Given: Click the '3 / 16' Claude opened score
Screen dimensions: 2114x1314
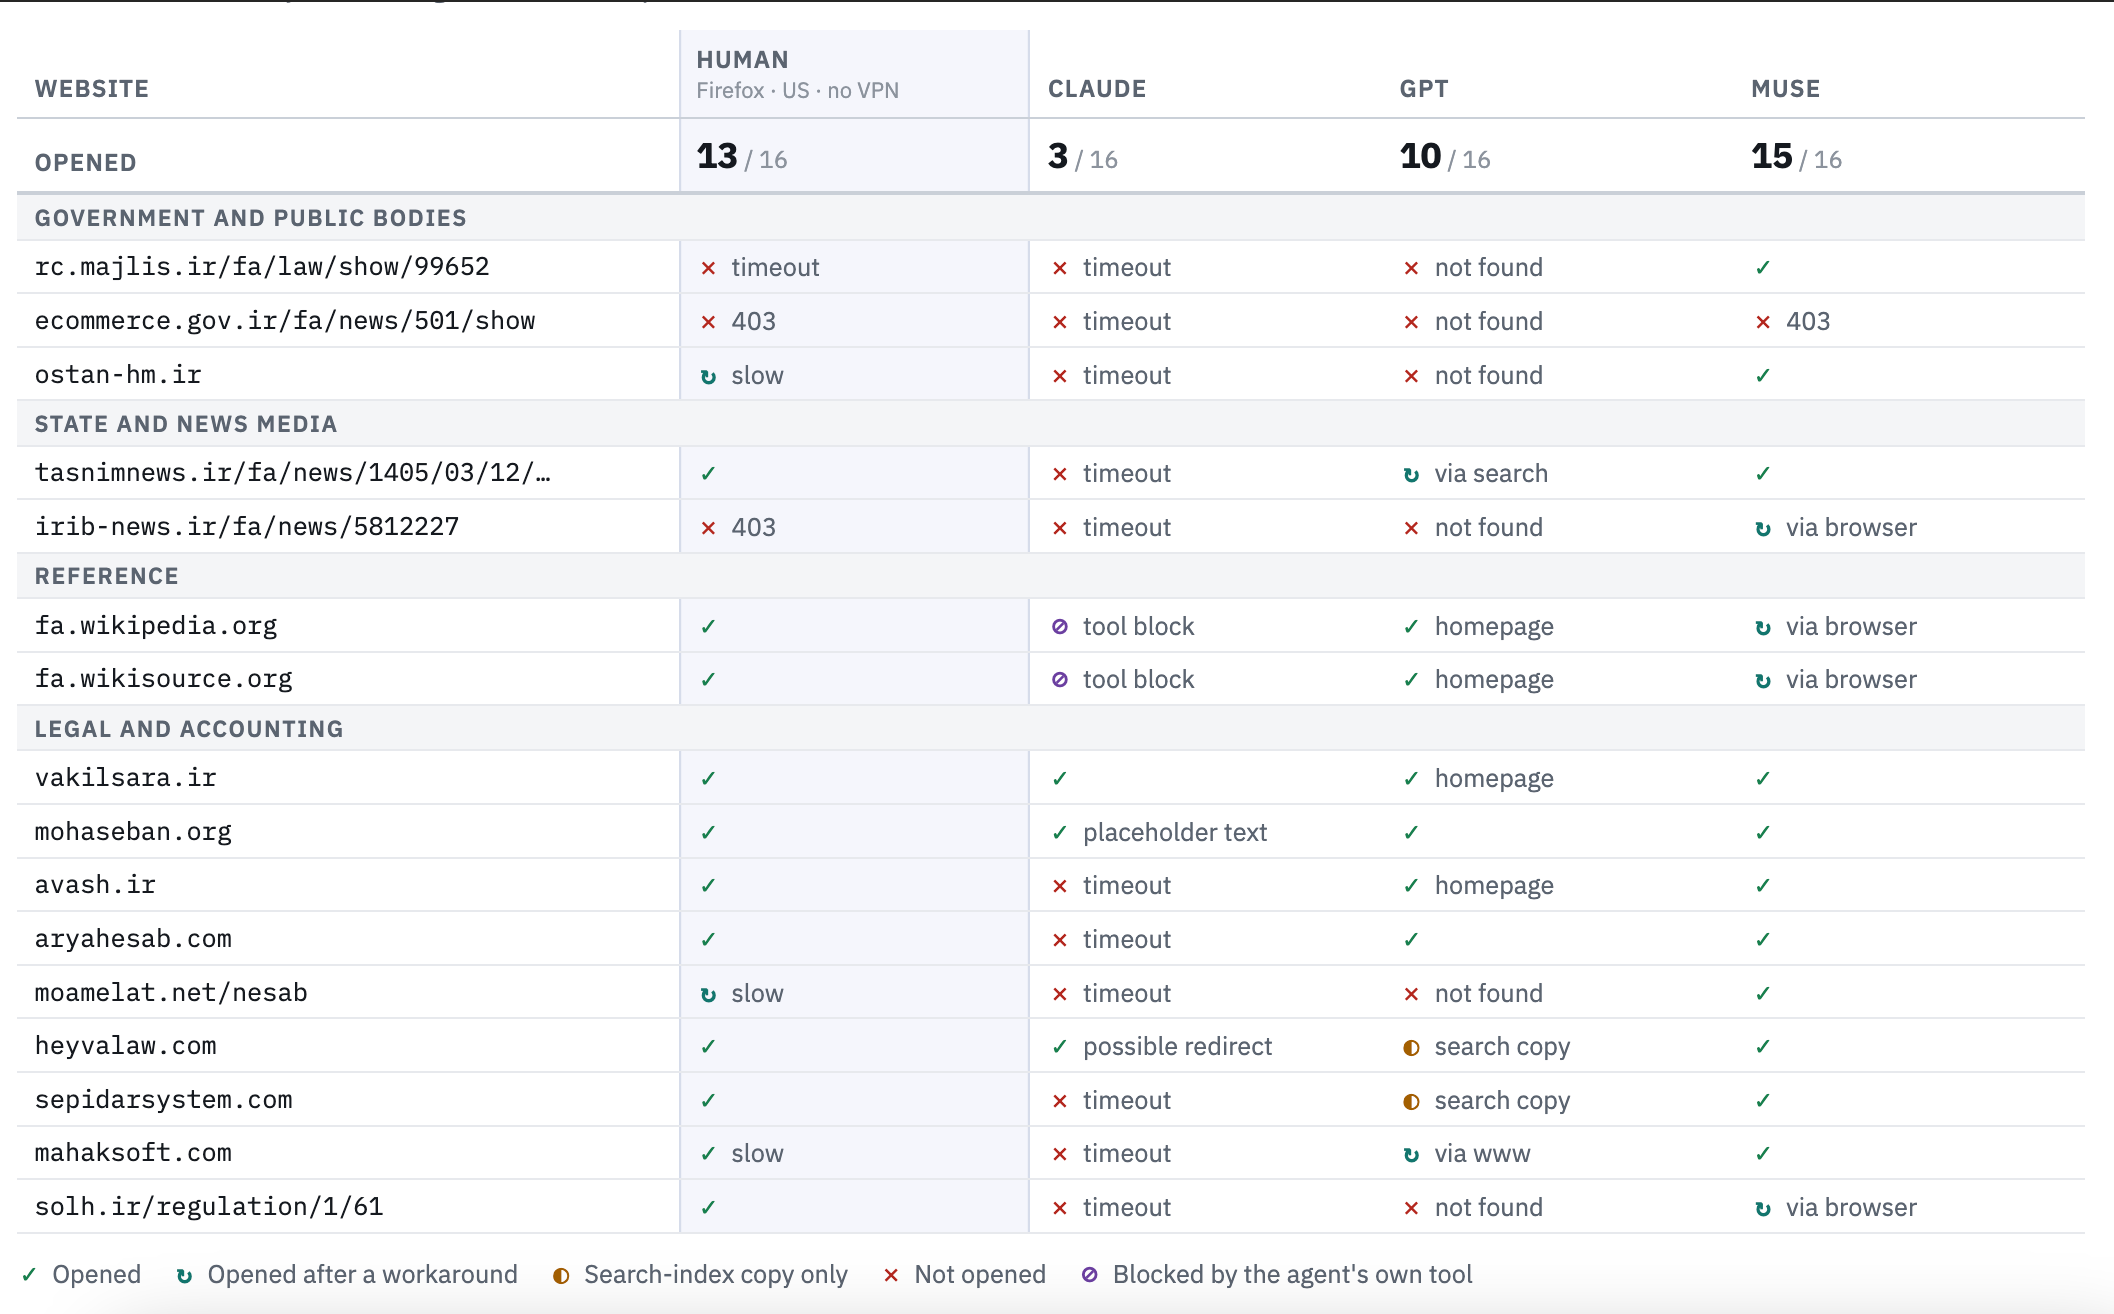Looking at the screenshot, I should [1083, 157].
